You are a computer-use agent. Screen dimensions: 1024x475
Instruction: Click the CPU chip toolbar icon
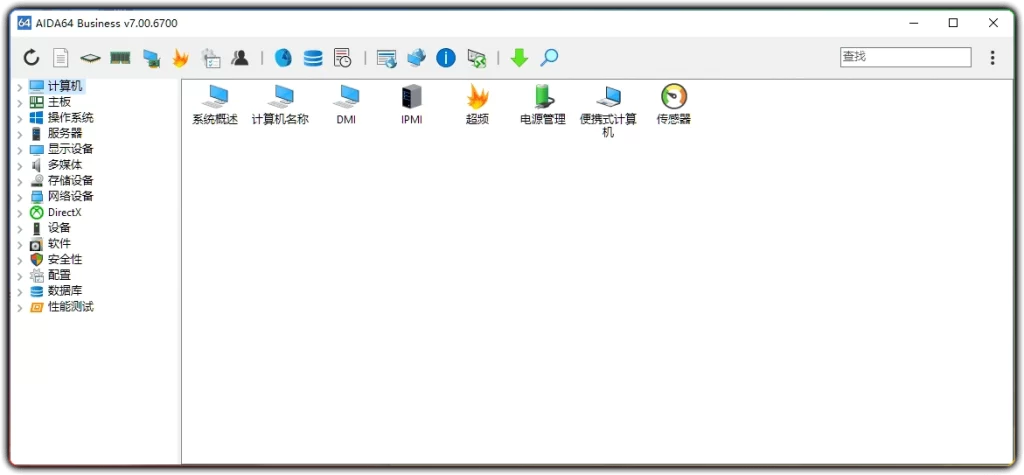(90, 58)
